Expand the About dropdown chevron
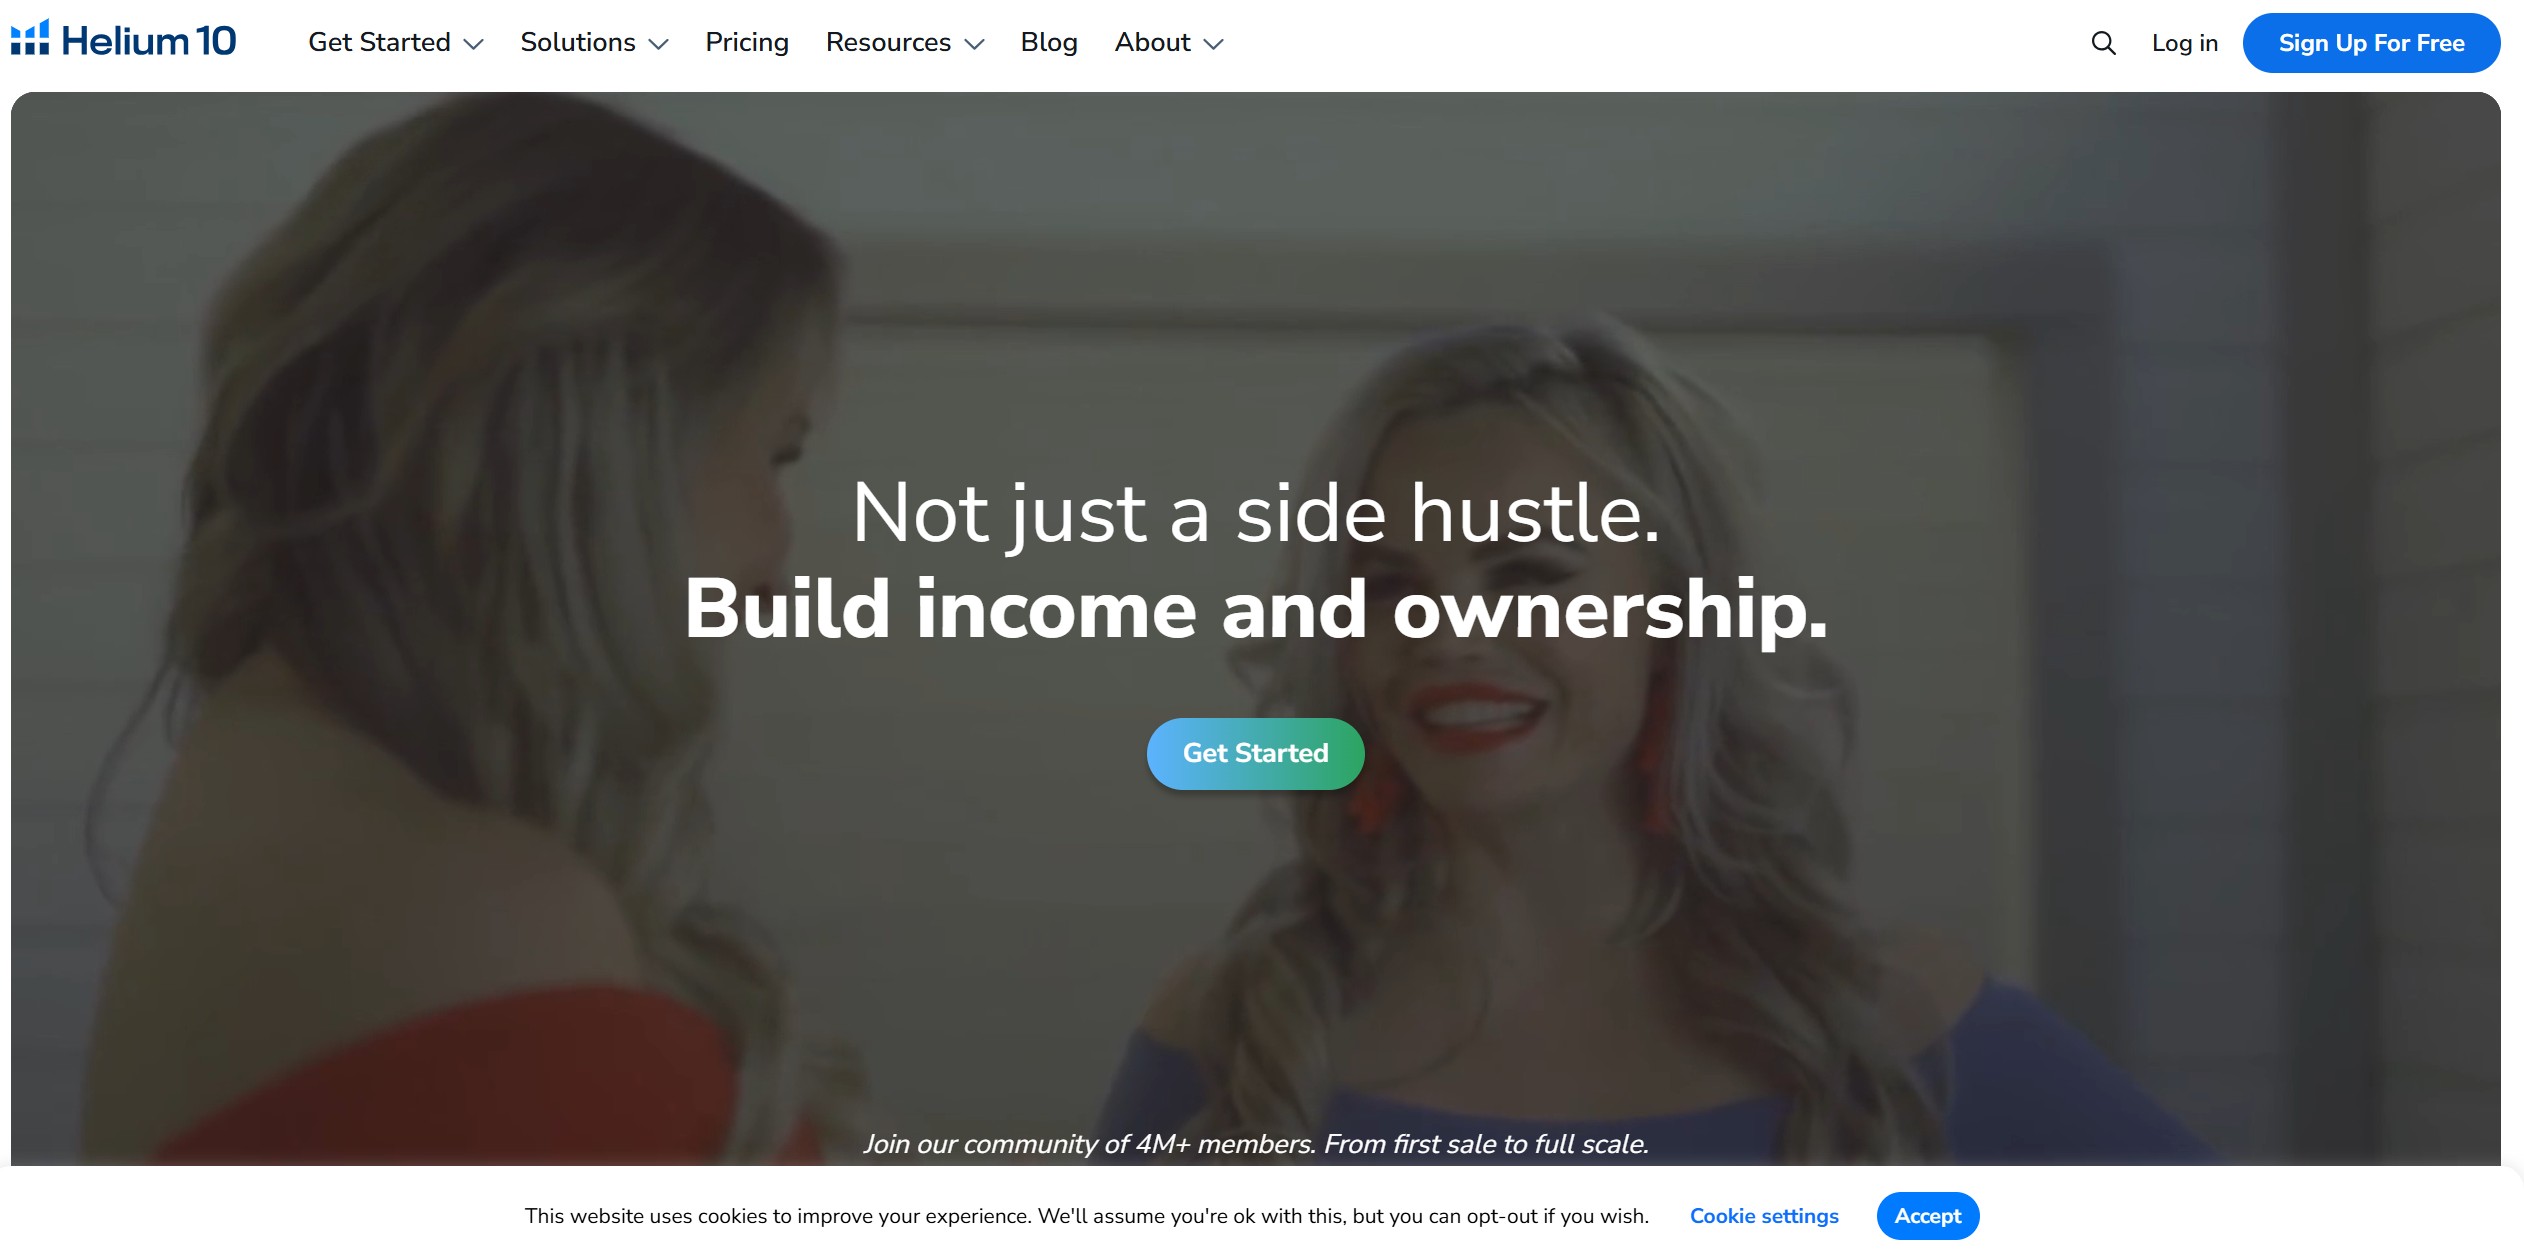Image resolution: width=2524 pixels, height=1258 pixels. click(x=1213, y=44)
